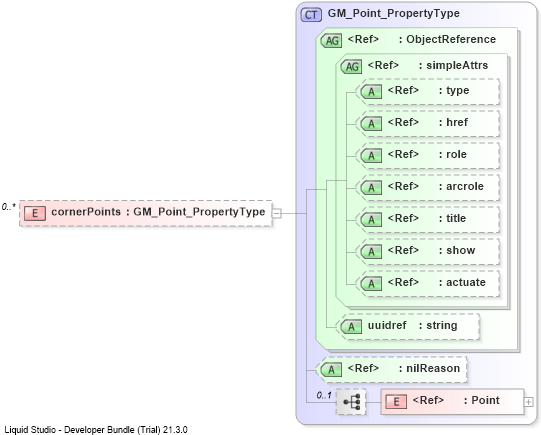The width and height of the screenshot is (541, 435).
Task: Click the A icon beside nilReason
Action: (332, 370)
